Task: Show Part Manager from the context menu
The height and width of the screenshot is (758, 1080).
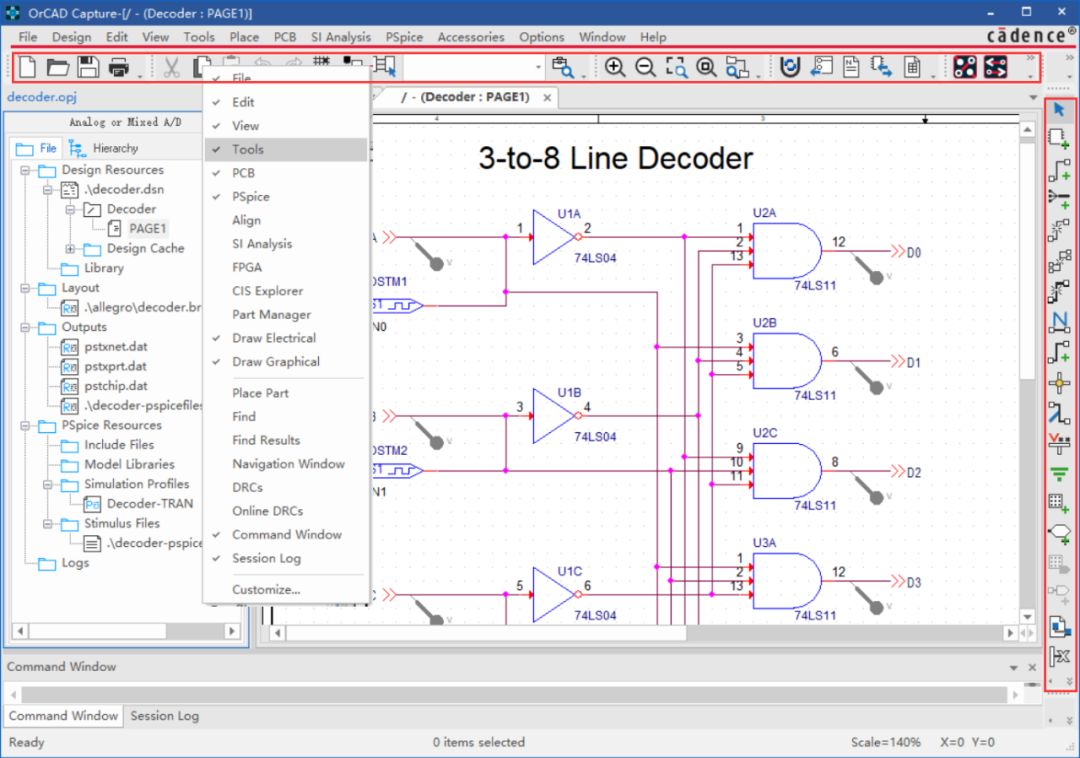Action: 286,315
